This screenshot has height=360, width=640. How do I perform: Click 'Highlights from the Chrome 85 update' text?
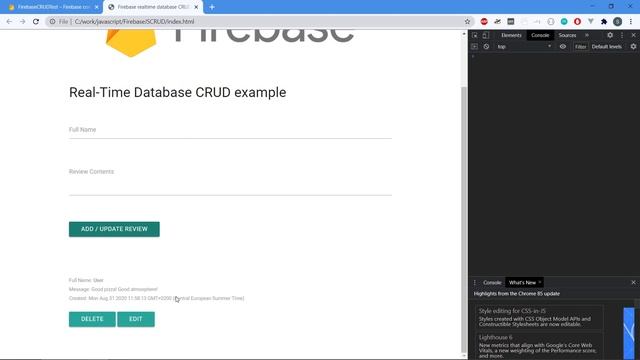pyautogui.click(x=517, y=293)
